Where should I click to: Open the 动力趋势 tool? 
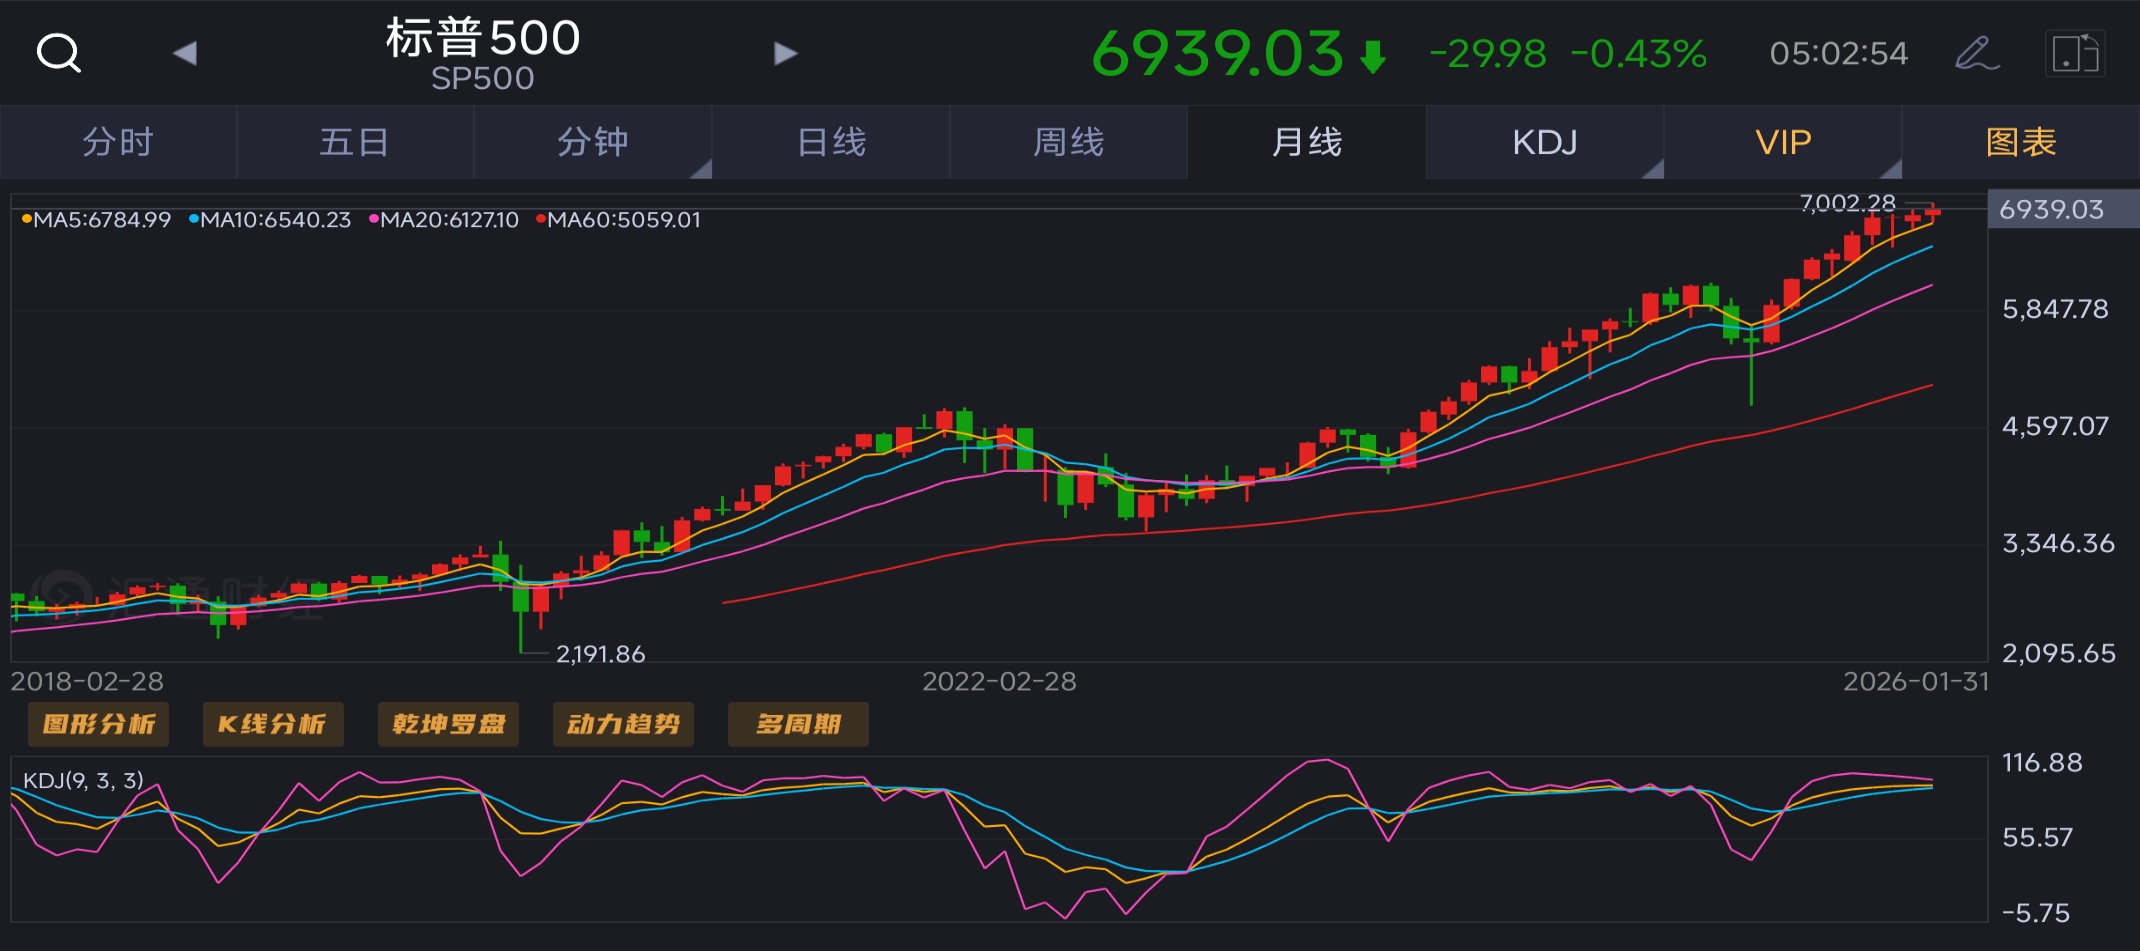pyautogui.click(x=623, y=724)
